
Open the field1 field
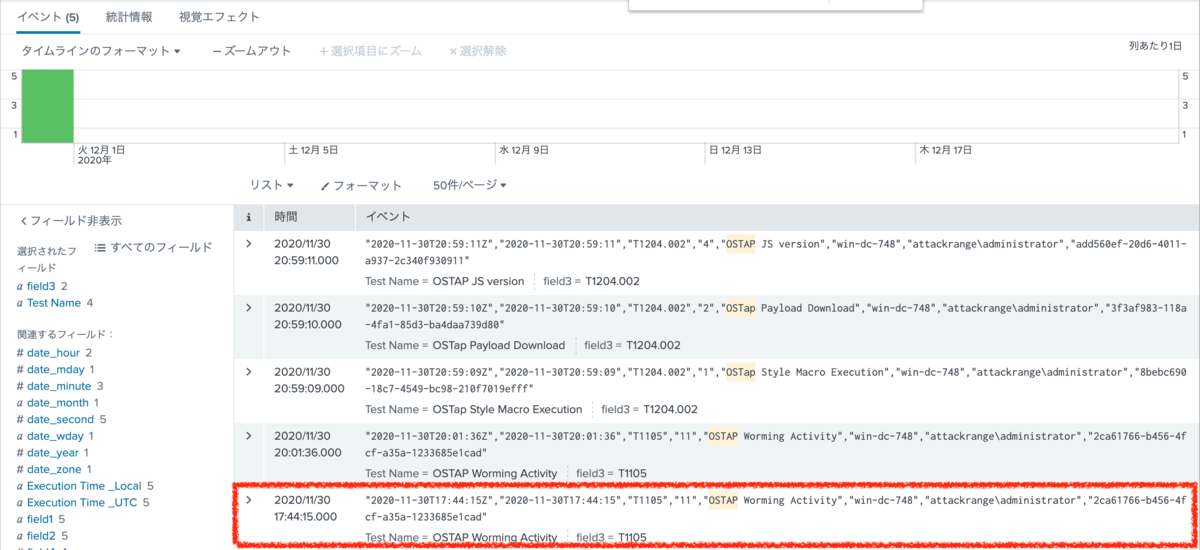tap(40, 520)
